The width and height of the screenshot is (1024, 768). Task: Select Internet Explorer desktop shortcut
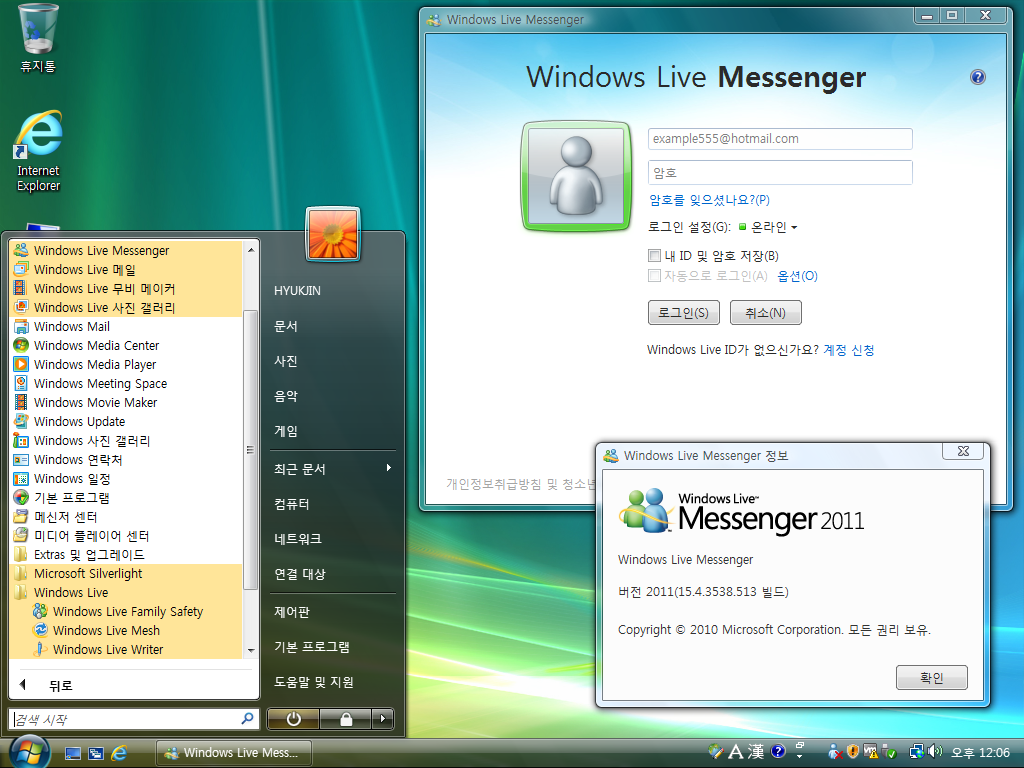coord(38,152)
